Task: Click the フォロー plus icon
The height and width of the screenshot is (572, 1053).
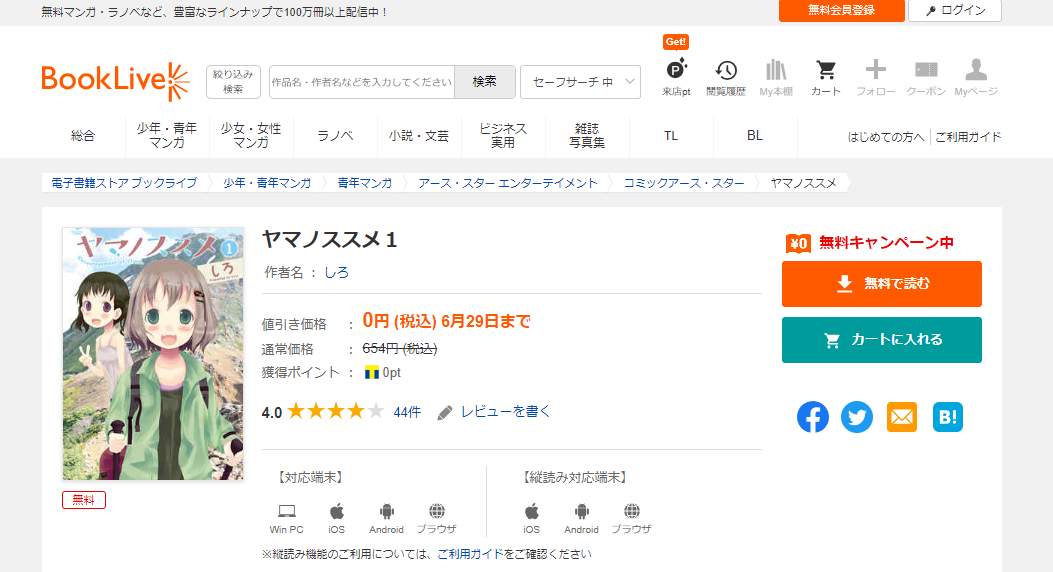Action: (x=876, y=71)
